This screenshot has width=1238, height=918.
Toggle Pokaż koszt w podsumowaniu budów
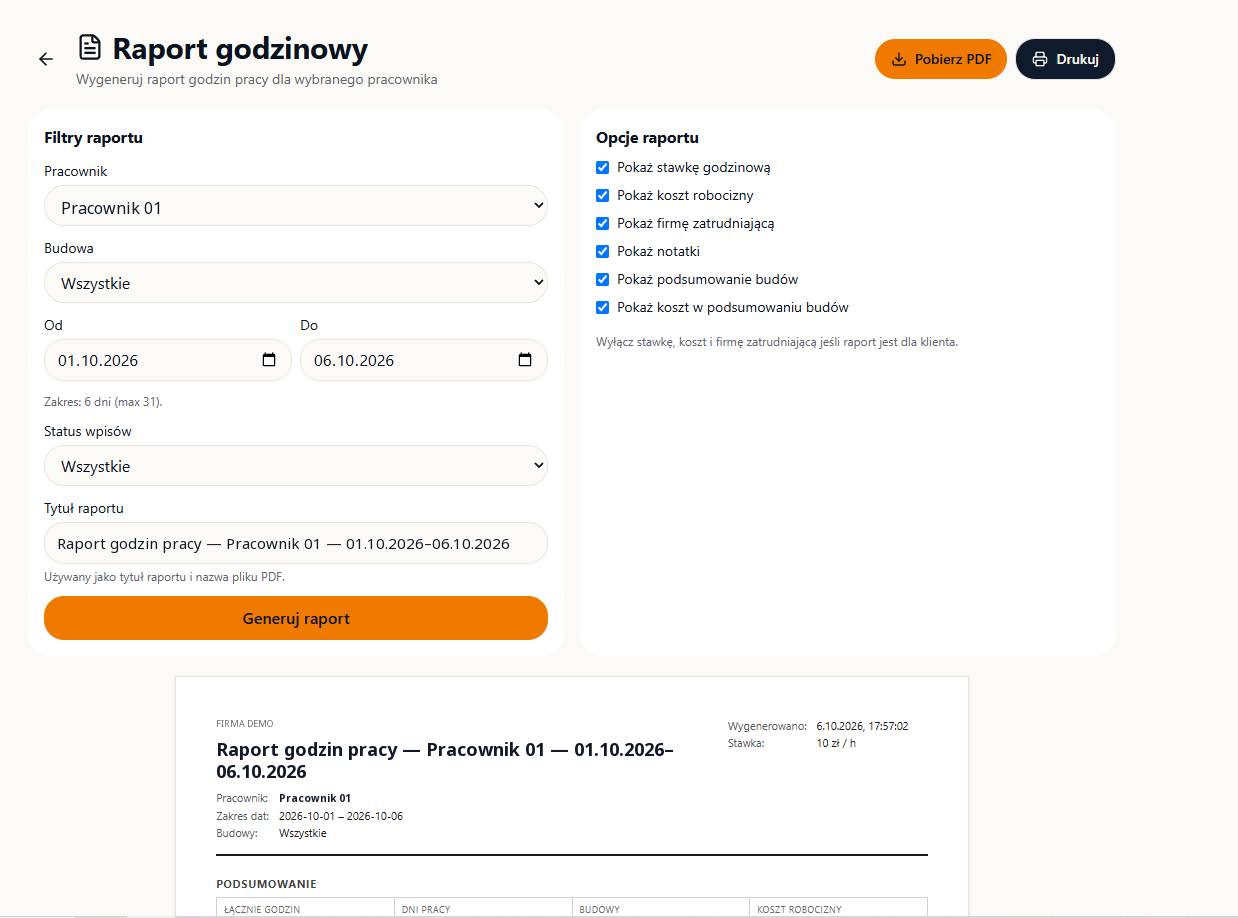tap(602, 307)
